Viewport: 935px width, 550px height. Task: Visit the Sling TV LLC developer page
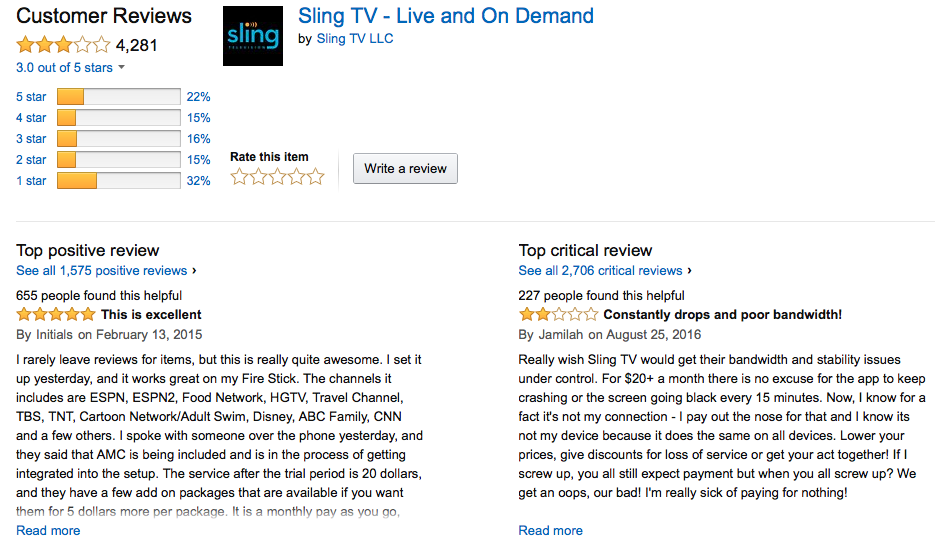pyautogui.click(x=355, y=39)
